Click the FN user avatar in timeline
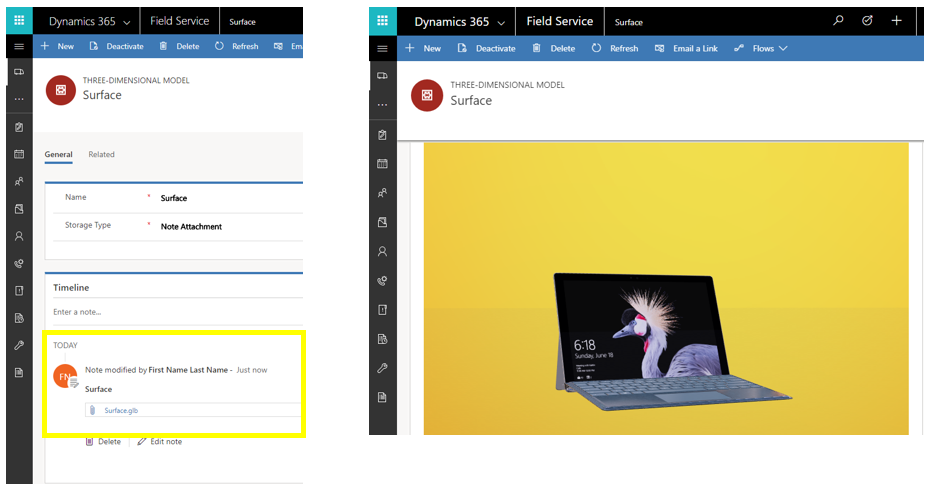This screenshot has width=940, height=490. pos(65,376)
